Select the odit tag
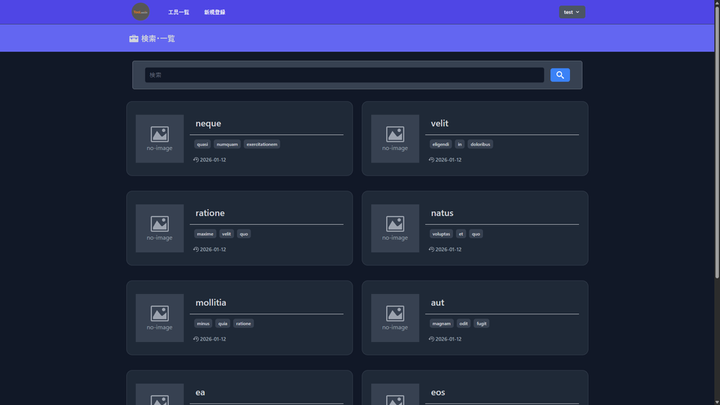Screen dimensions: 720x405 point(463,323)
